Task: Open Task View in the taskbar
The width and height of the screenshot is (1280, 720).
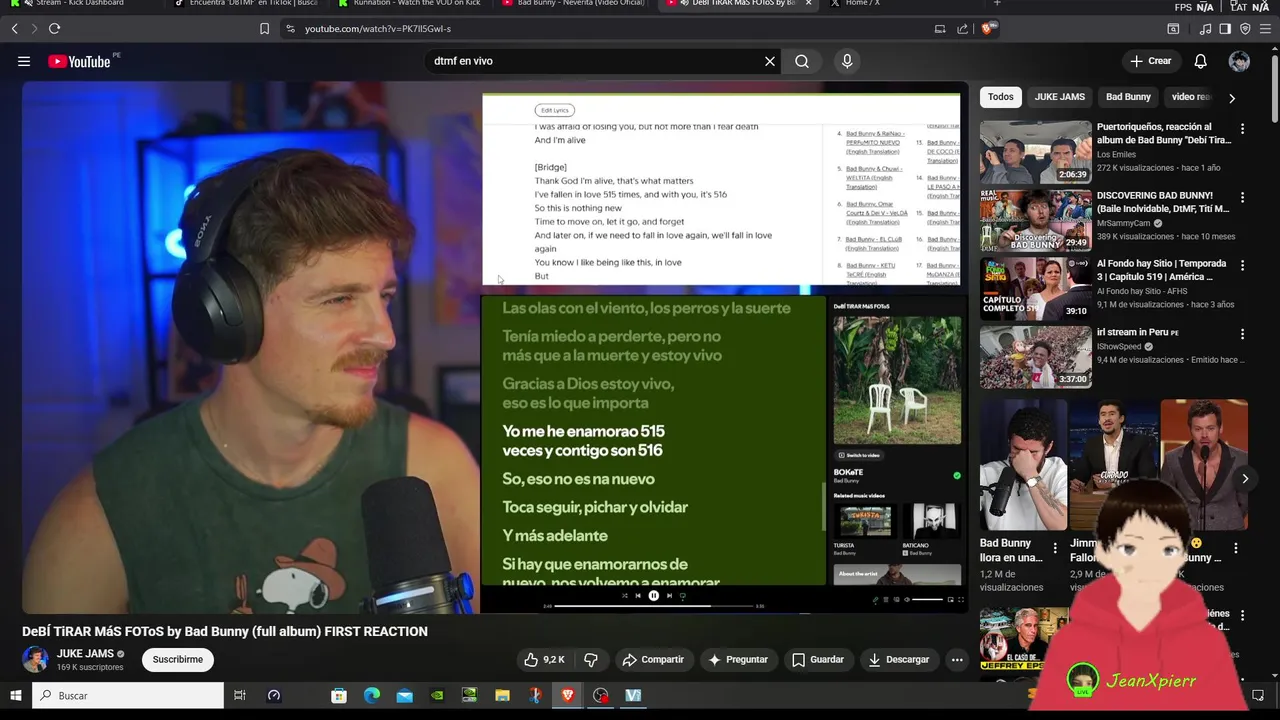Action: pyautogui.click(x=240, y=695)
